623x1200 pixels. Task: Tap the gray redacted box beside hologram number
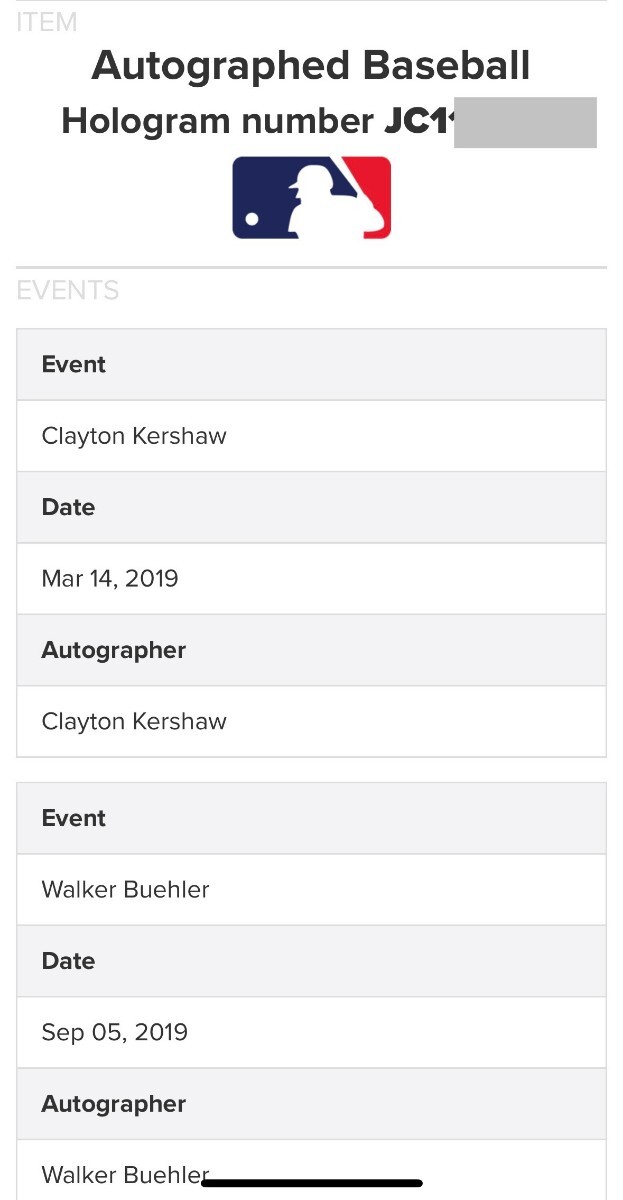pyautogui.click(x=525, y=122)
